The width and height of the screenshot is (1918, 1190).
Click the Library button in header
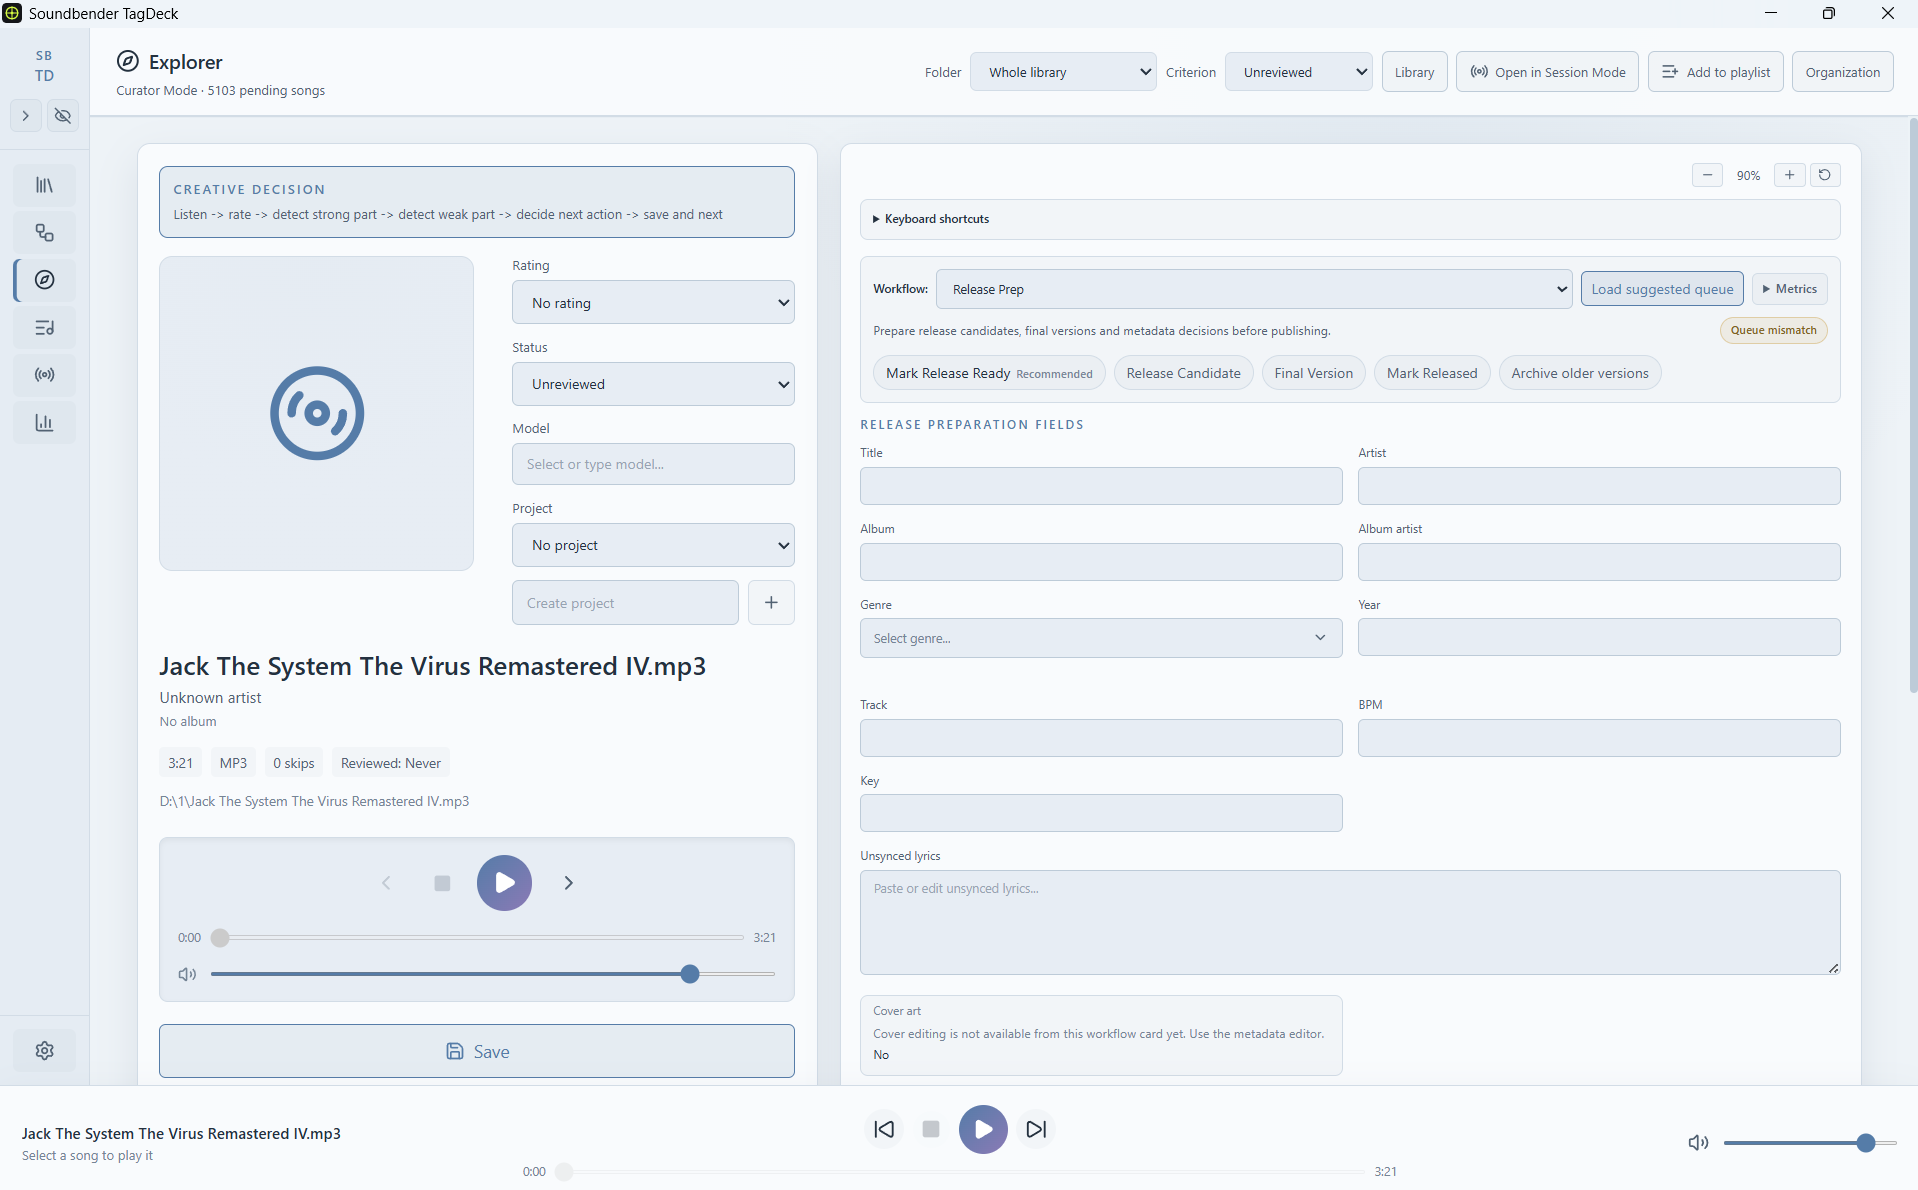coord(1414,72)
